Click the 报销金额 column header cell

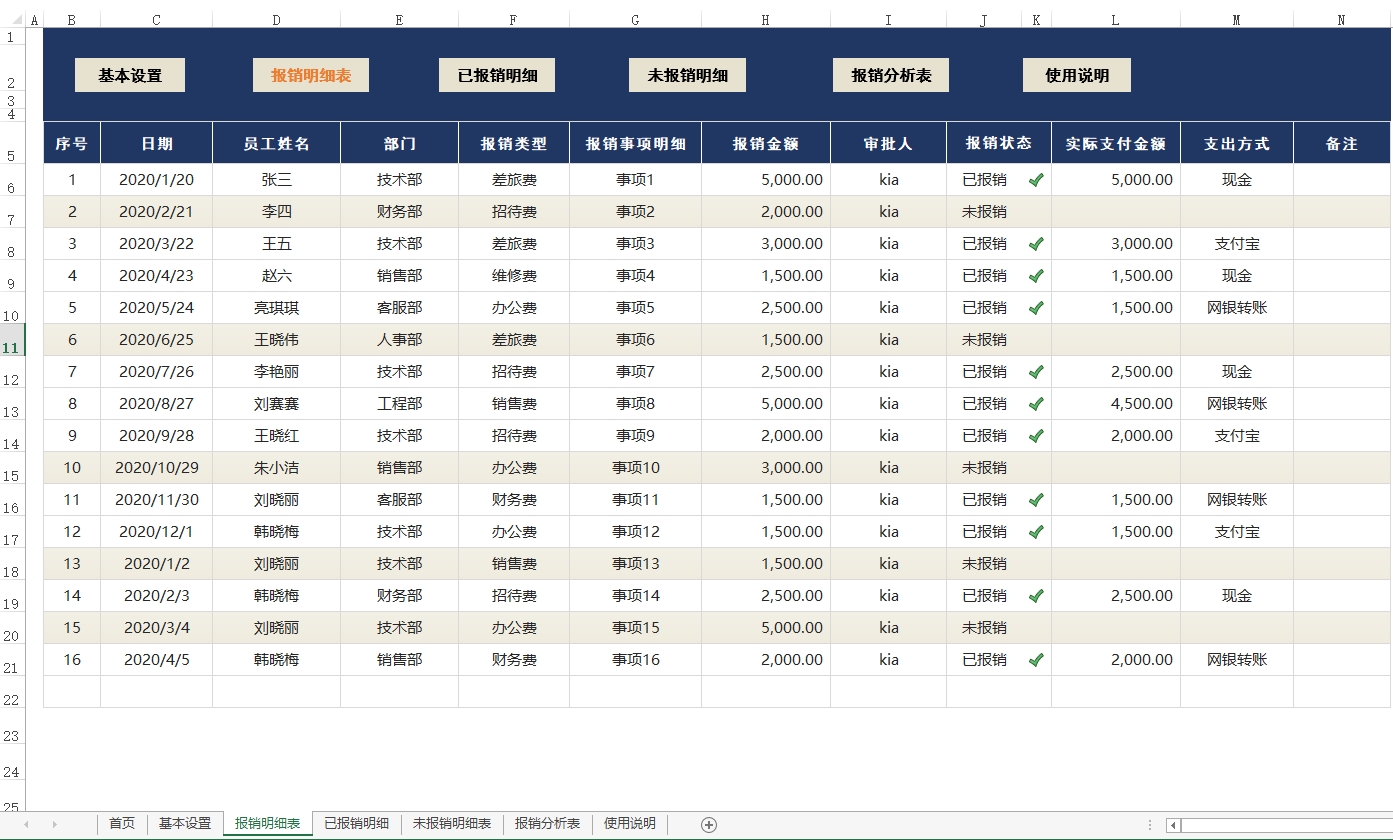pos(765,144)
